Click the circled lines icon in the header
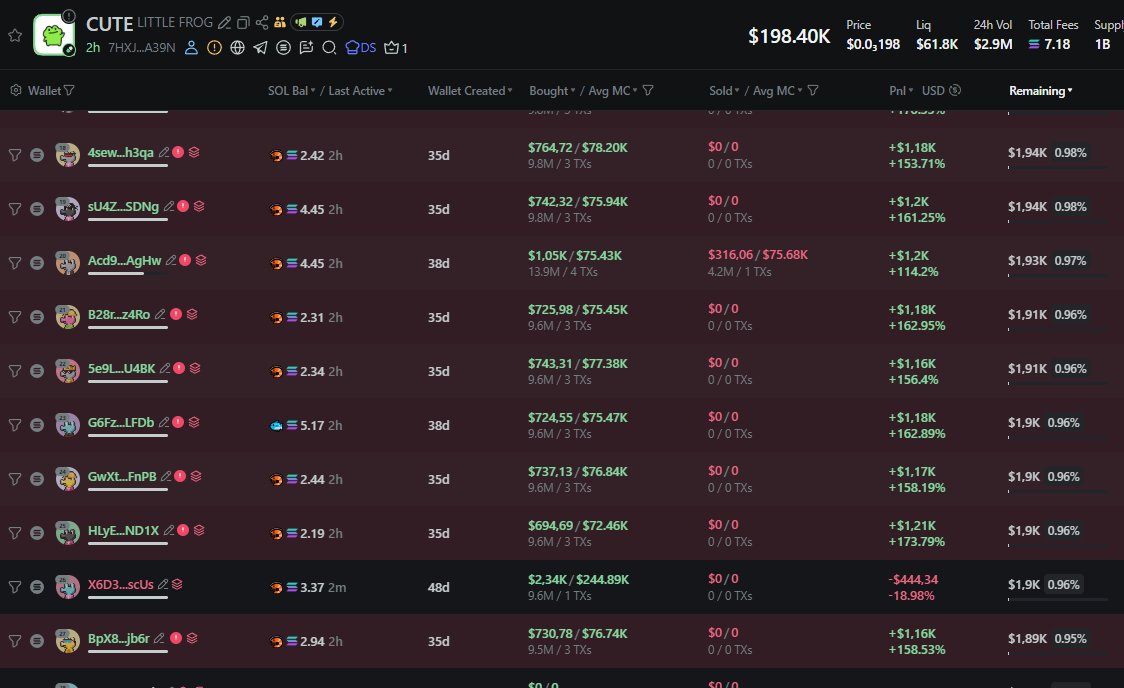 tap(283, 48)
